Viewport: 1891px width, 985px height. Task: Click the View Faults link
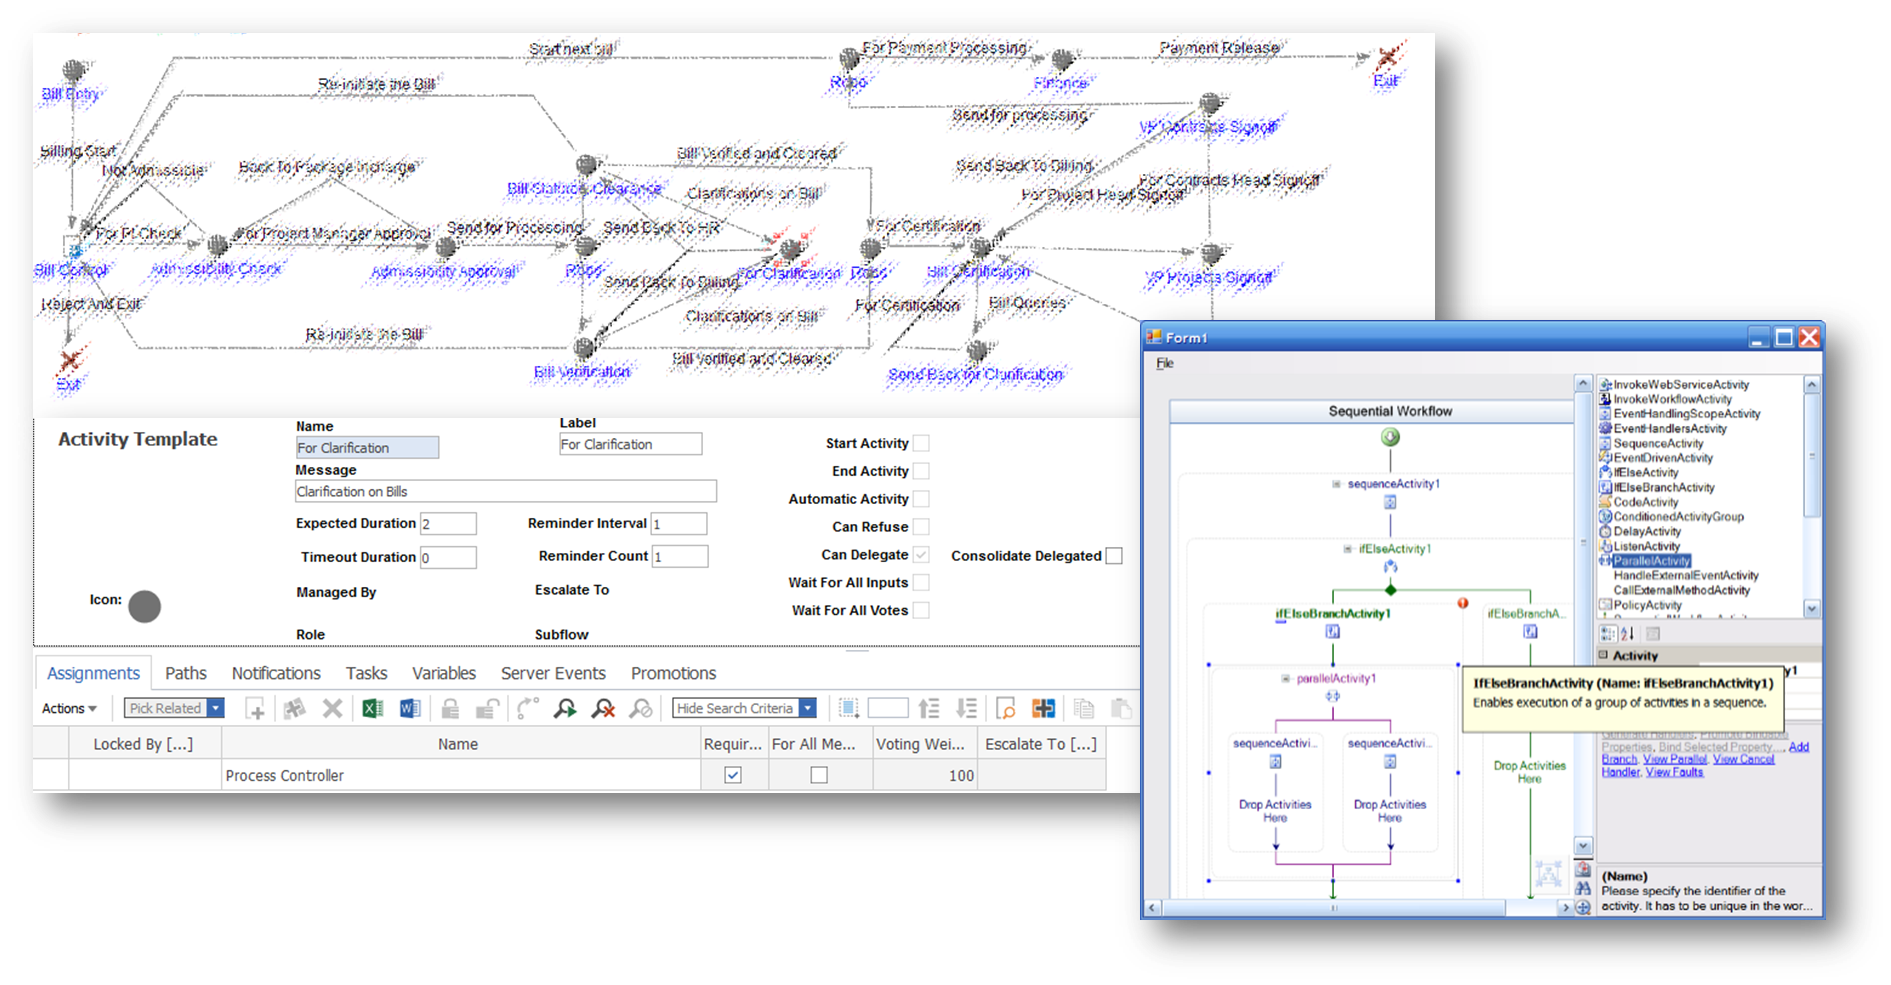pyautogui.click(x=1674, y=772)
